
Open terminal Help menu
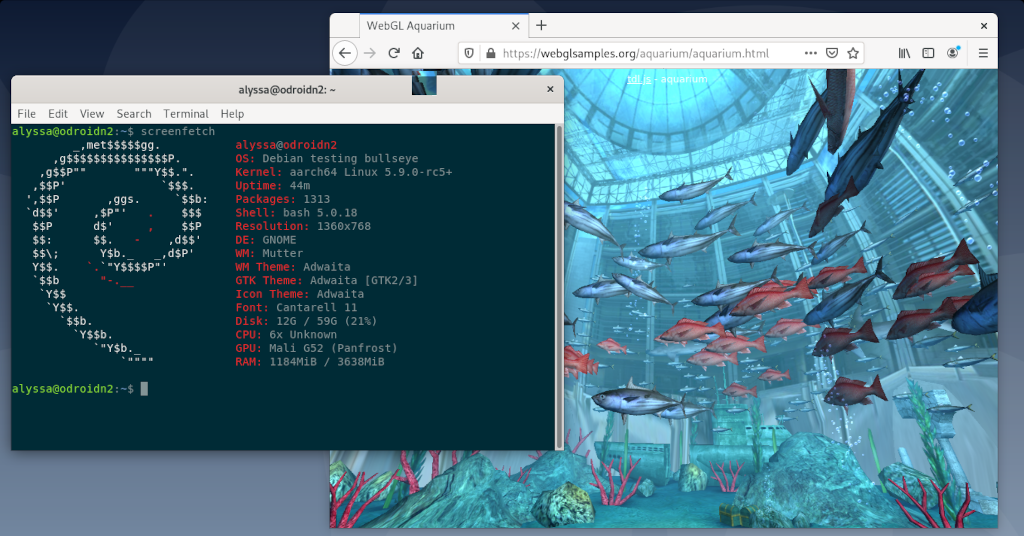[x=232, y=114]
